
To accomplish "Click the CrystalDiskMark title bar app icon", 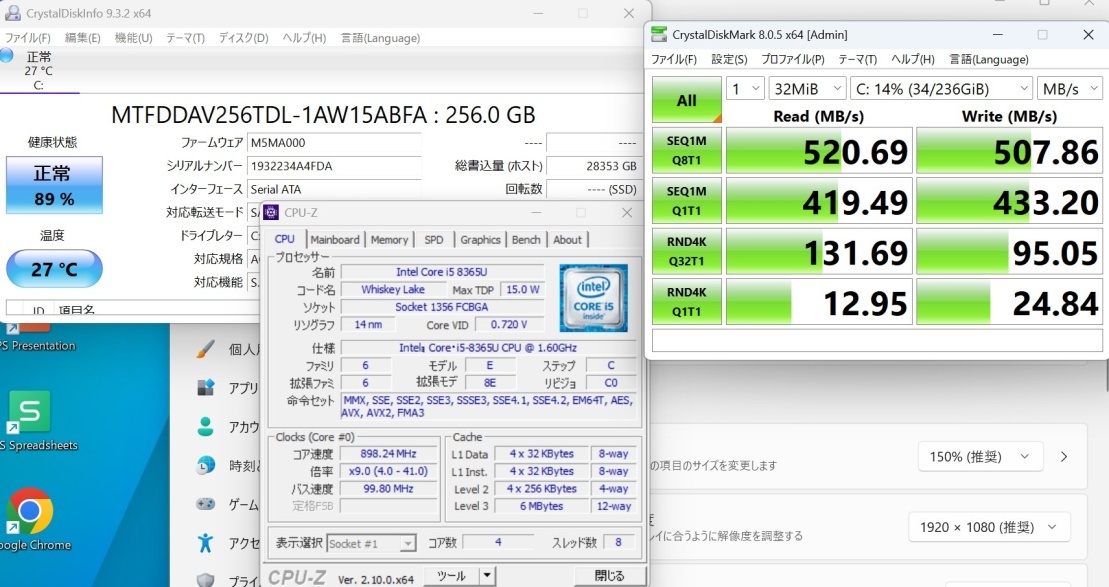I will tap(659, 34).
